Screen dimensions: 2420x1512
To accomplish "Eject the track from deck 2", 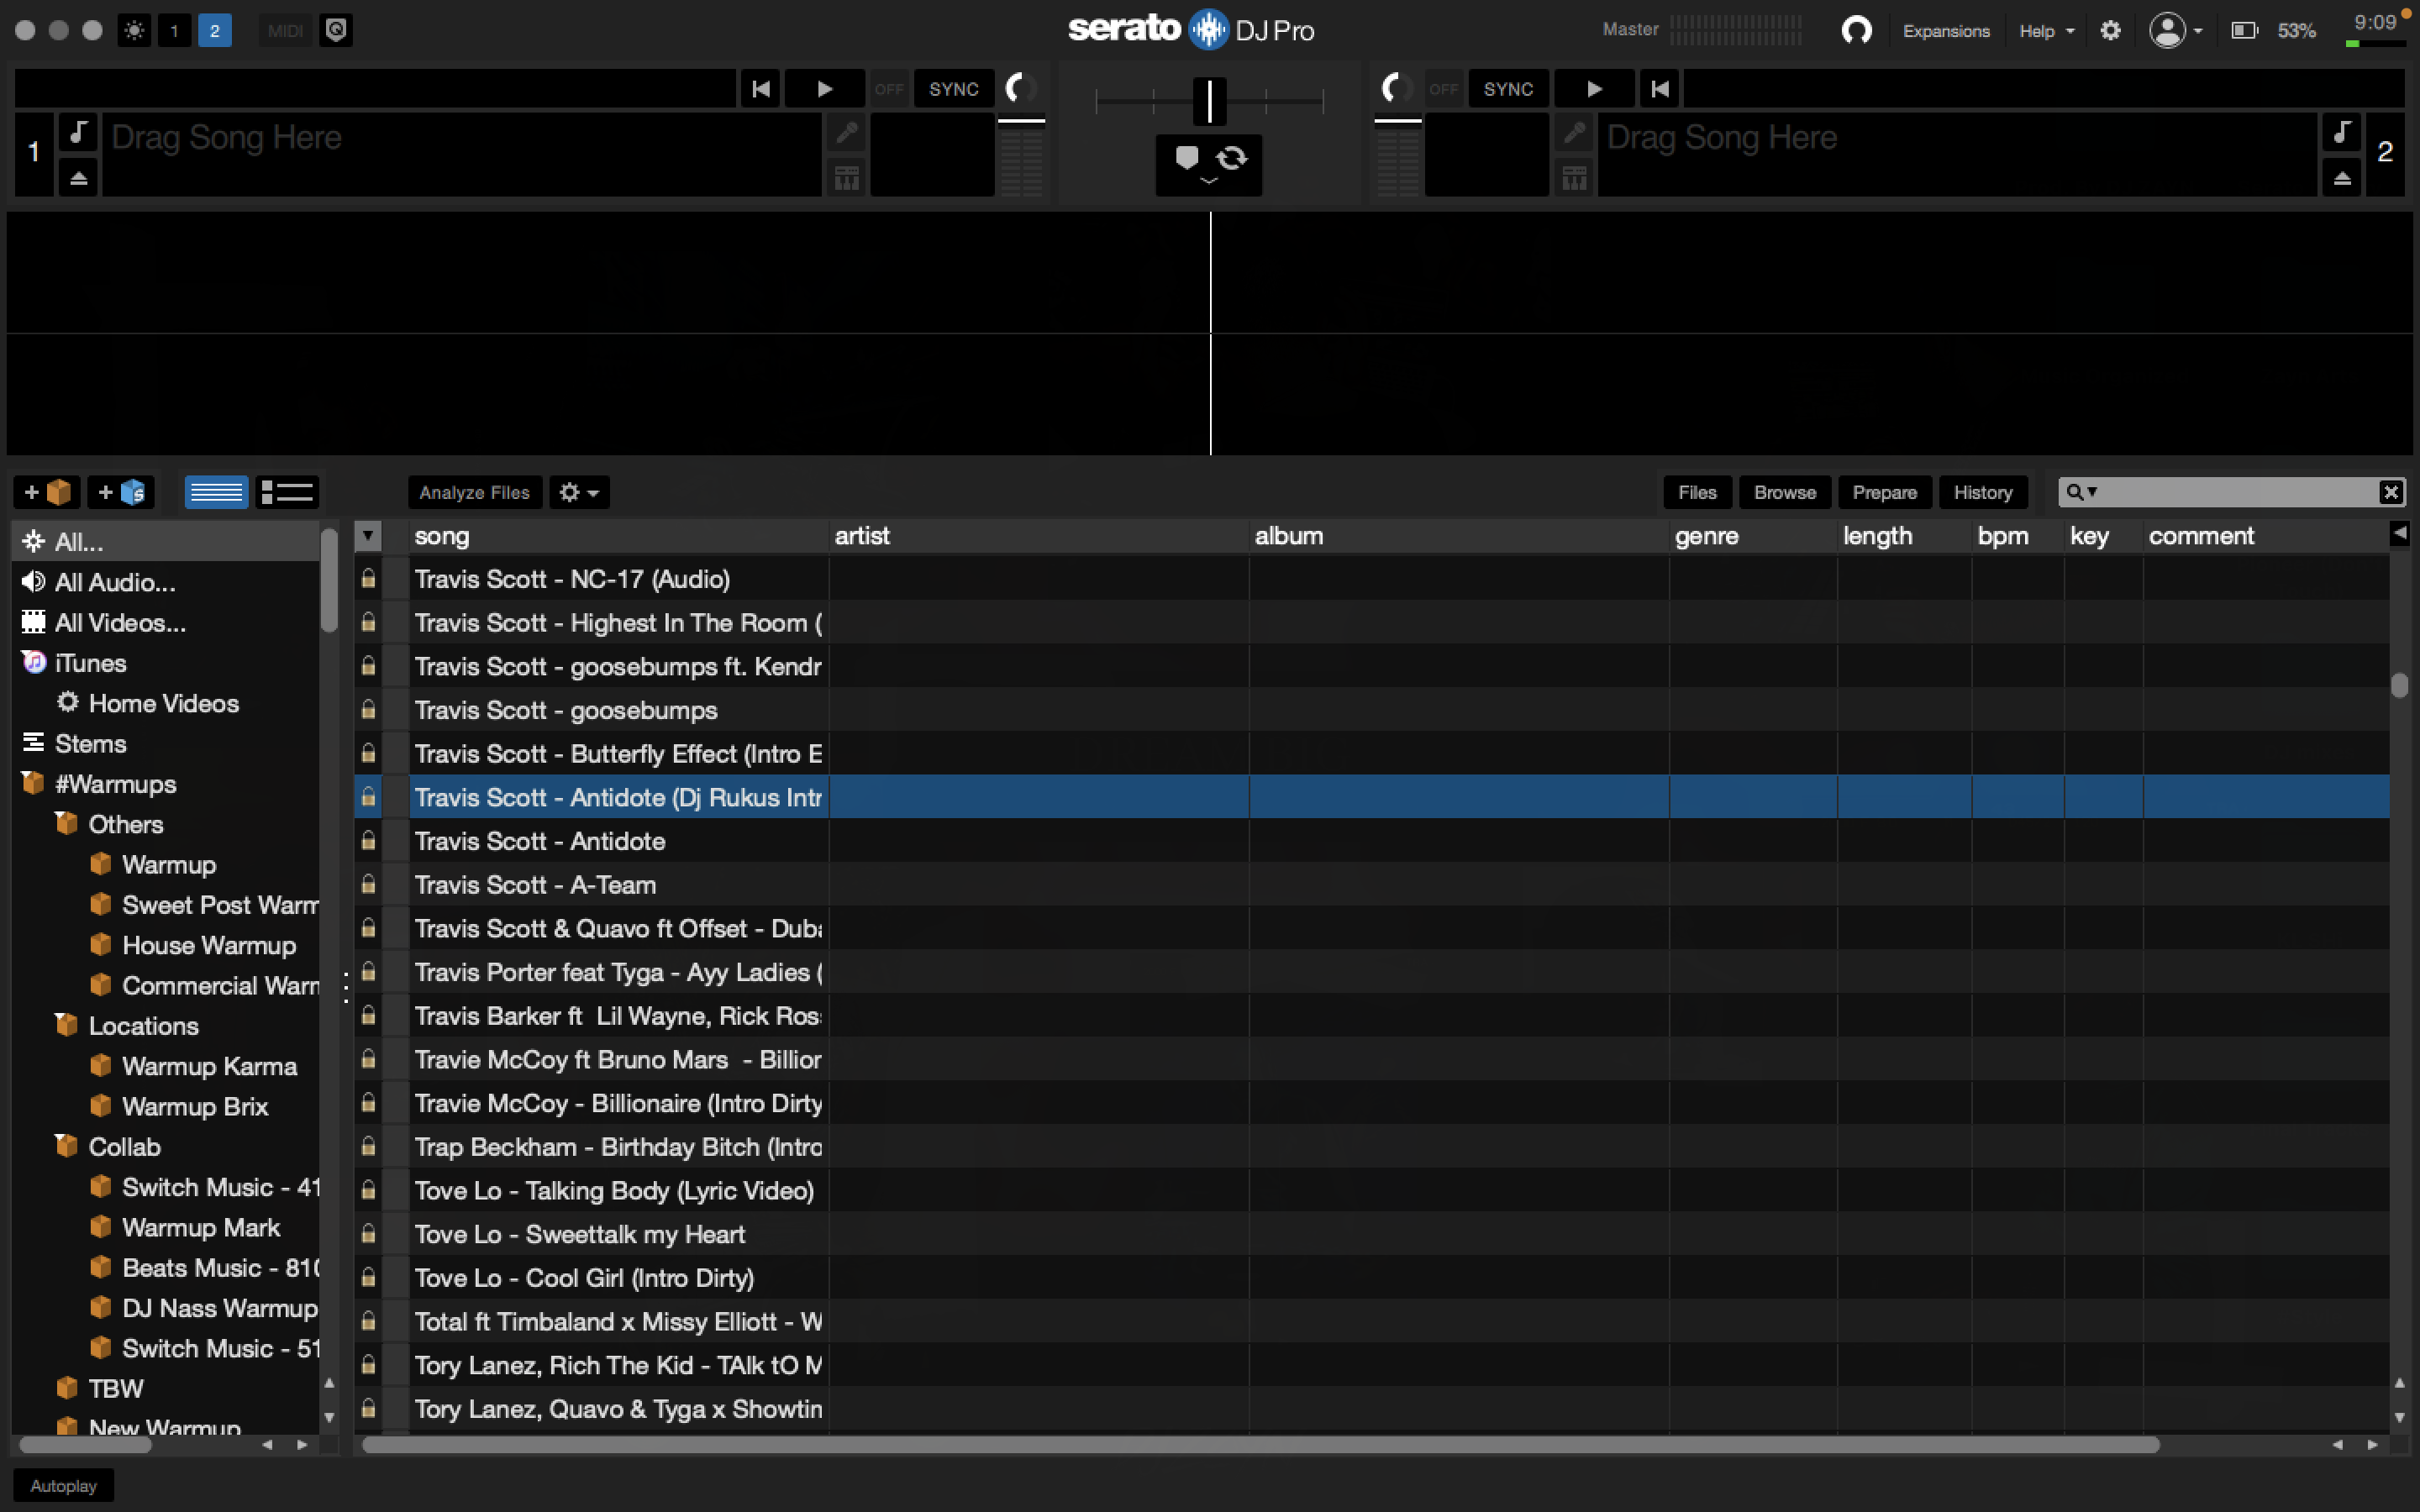I will [2341, 179].
